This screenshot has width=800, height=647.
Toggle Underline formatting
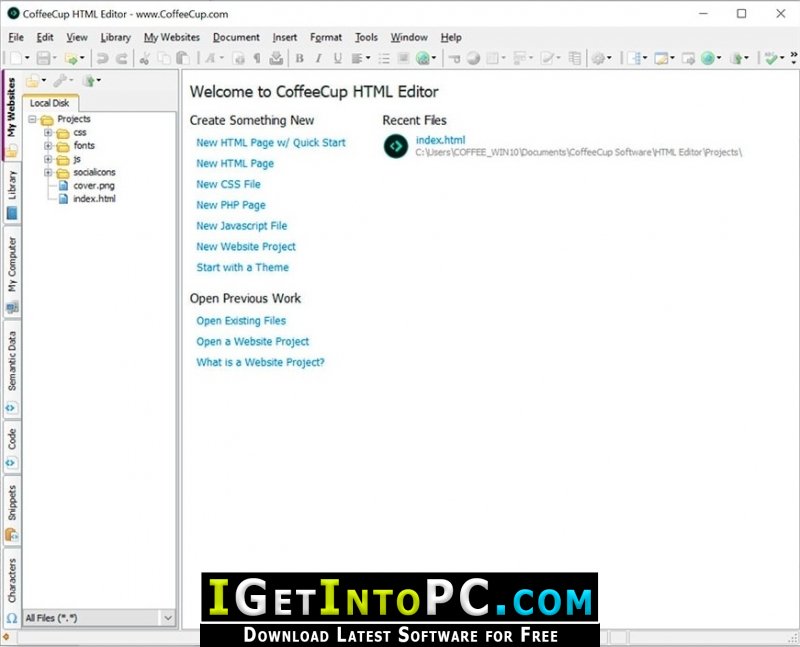(337, 58)
